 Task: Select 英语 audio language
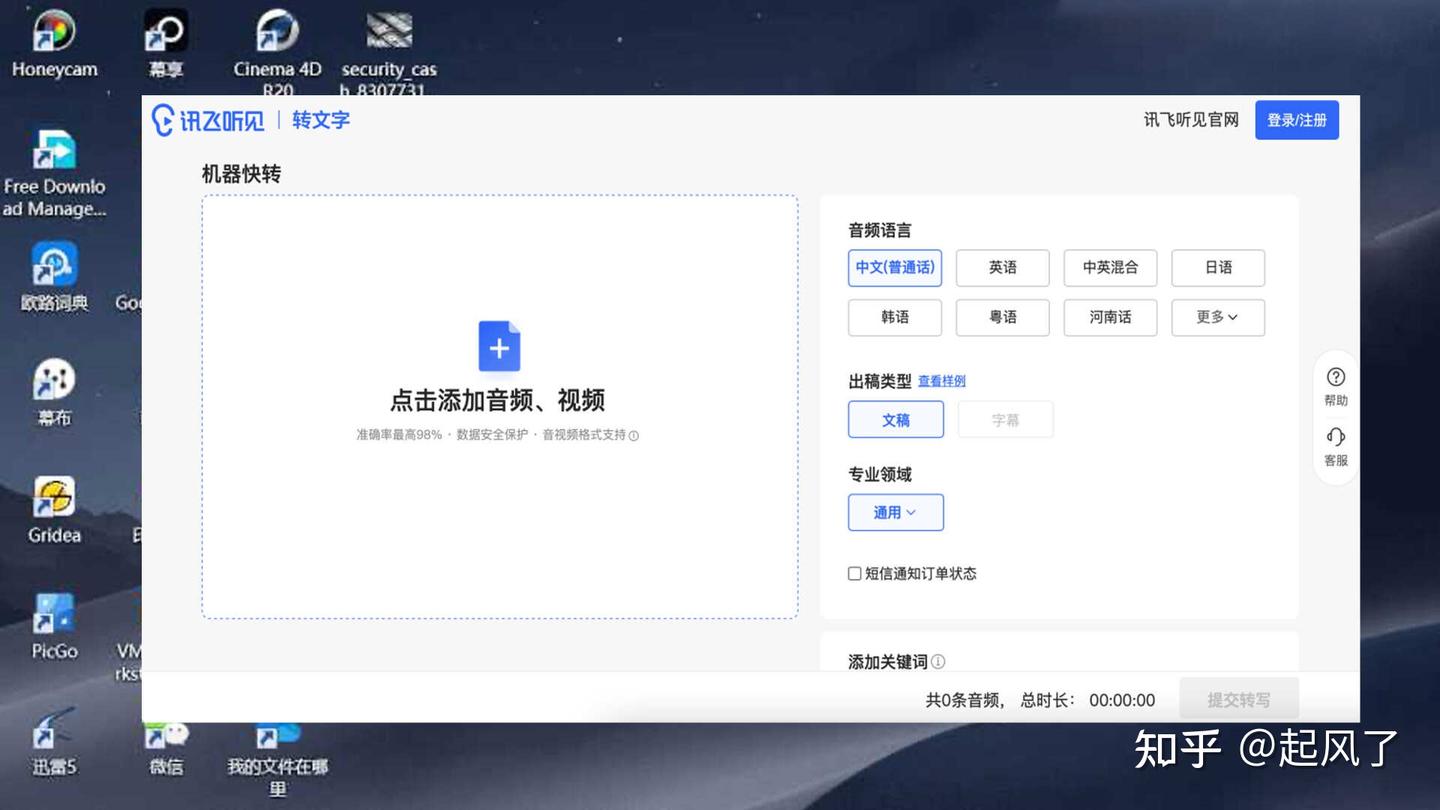(1003, 268)
